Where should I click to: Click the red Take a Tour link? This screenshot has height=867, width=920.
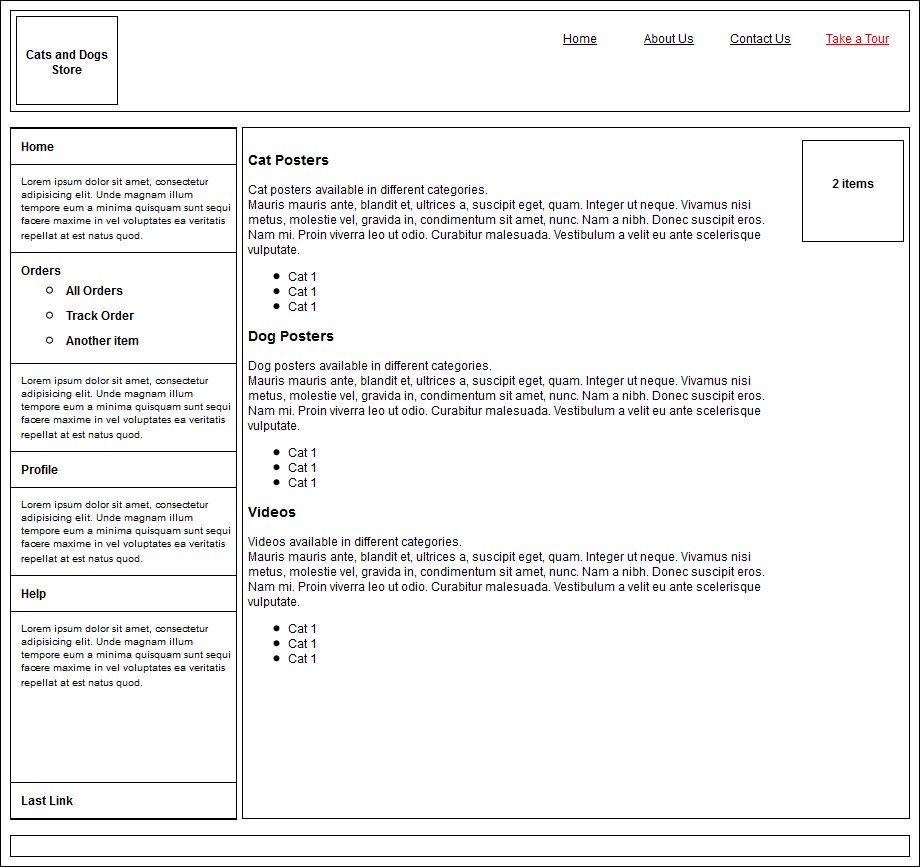[857, 39]
